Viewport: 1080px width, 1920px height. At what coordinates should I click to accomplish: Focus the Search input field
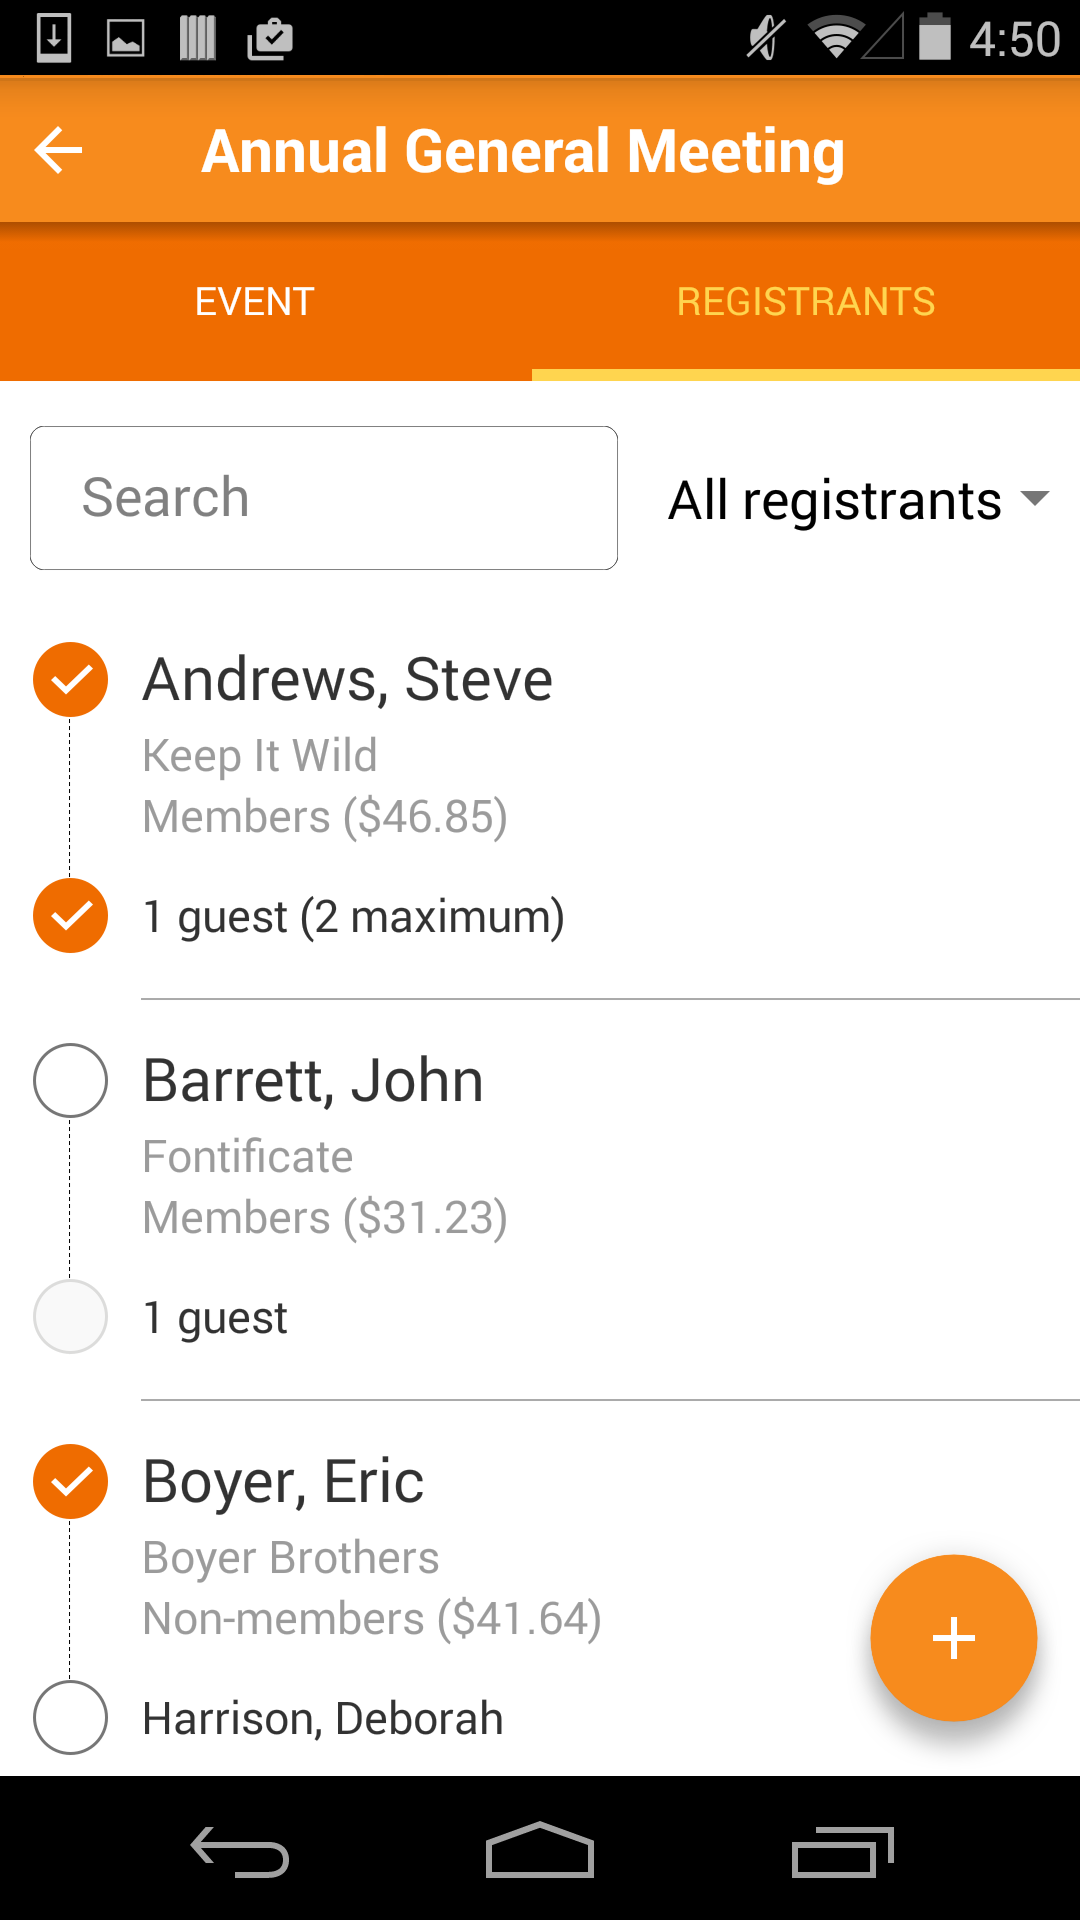click(324, 498)
